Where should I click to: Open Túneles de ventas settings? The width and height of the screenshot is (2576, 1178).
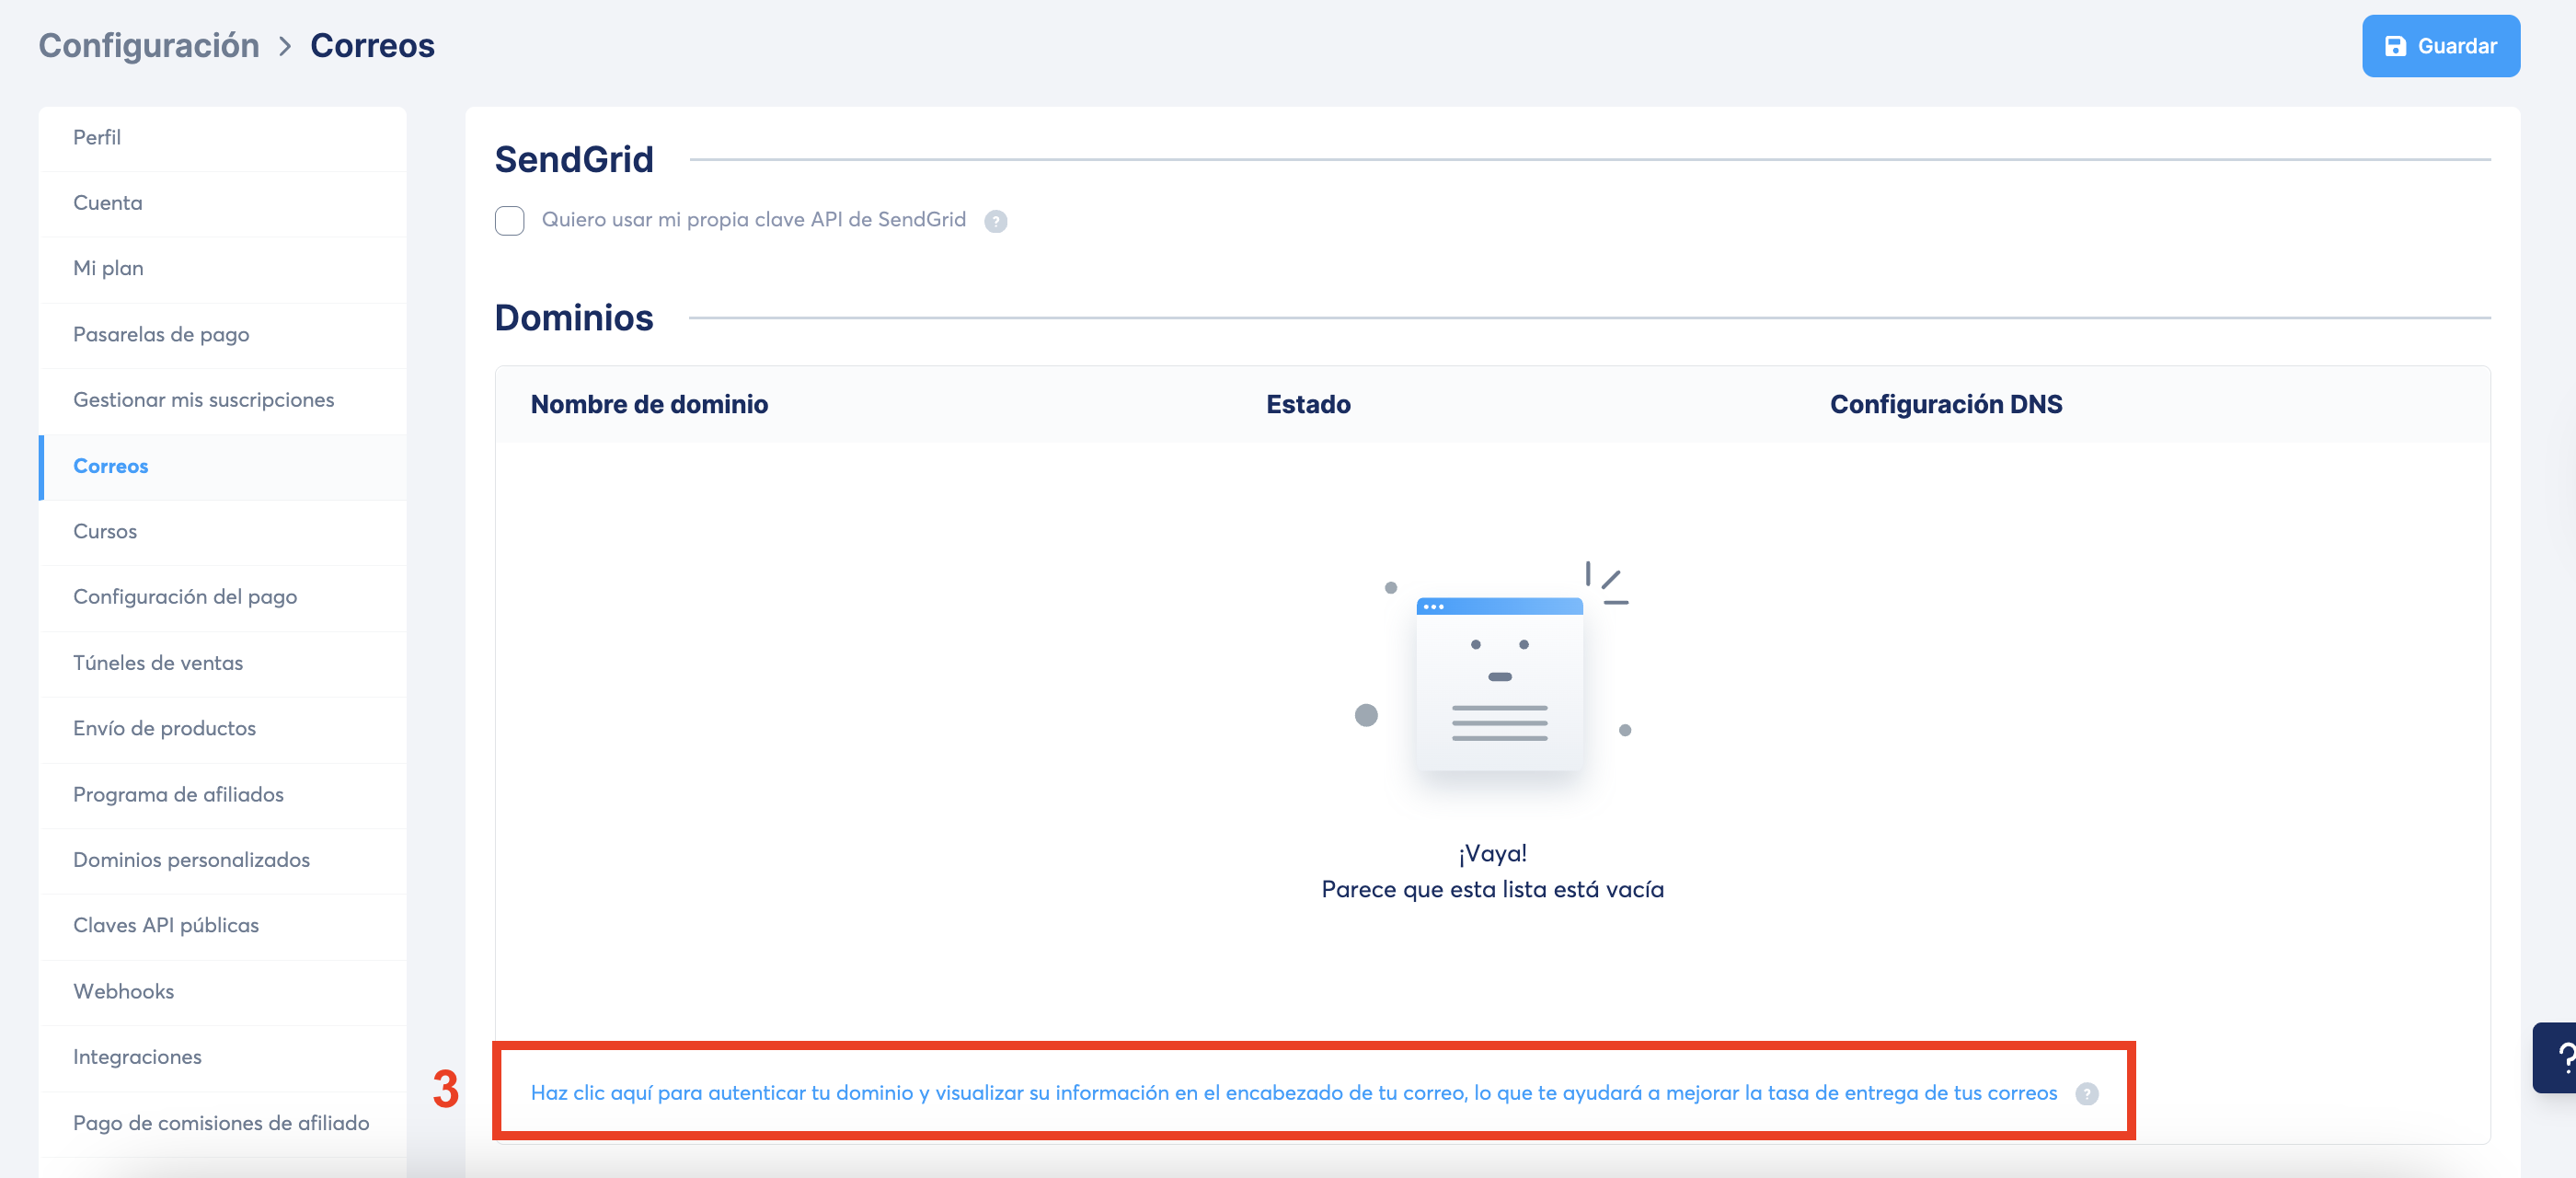point(158,663)
